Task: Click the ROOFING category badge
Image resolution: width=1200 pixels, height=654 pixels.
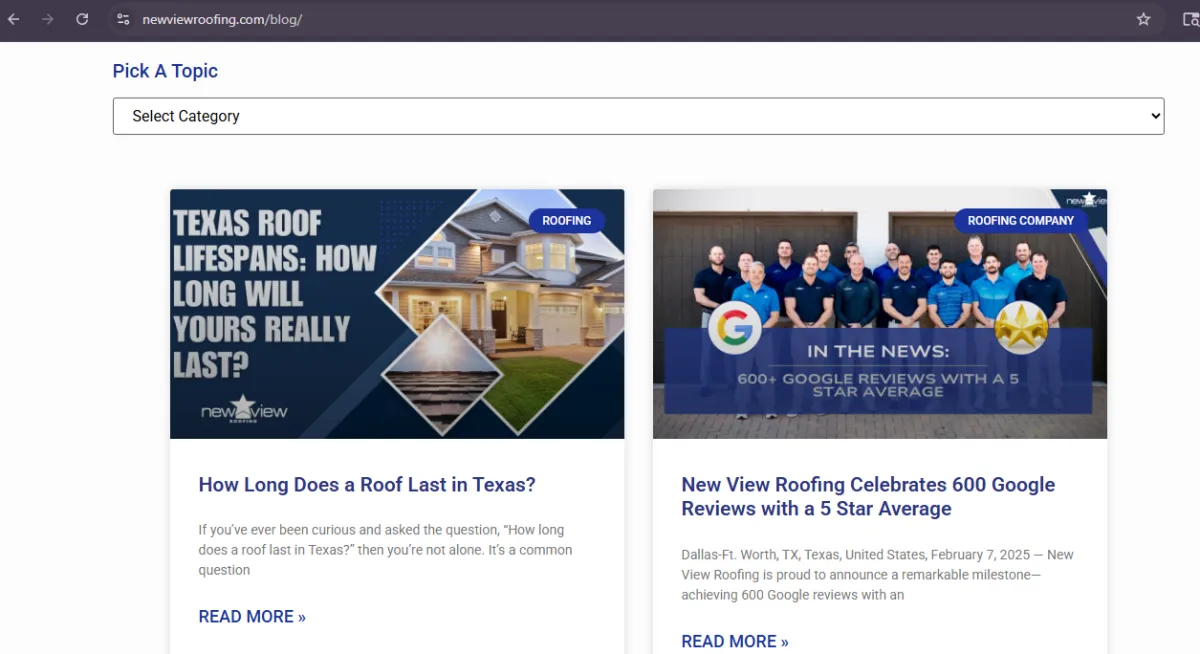Action: tap(566, 220)
